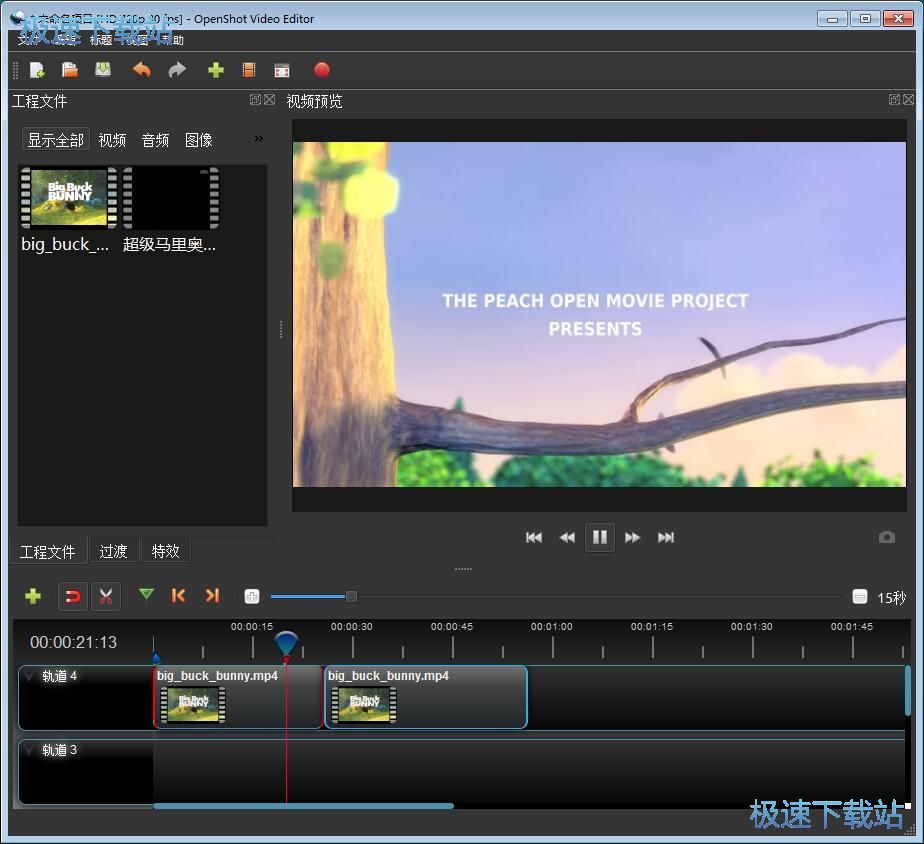Collapse track 轨道 3 with its arrow

pyautogui.click(x=29, y=750)
